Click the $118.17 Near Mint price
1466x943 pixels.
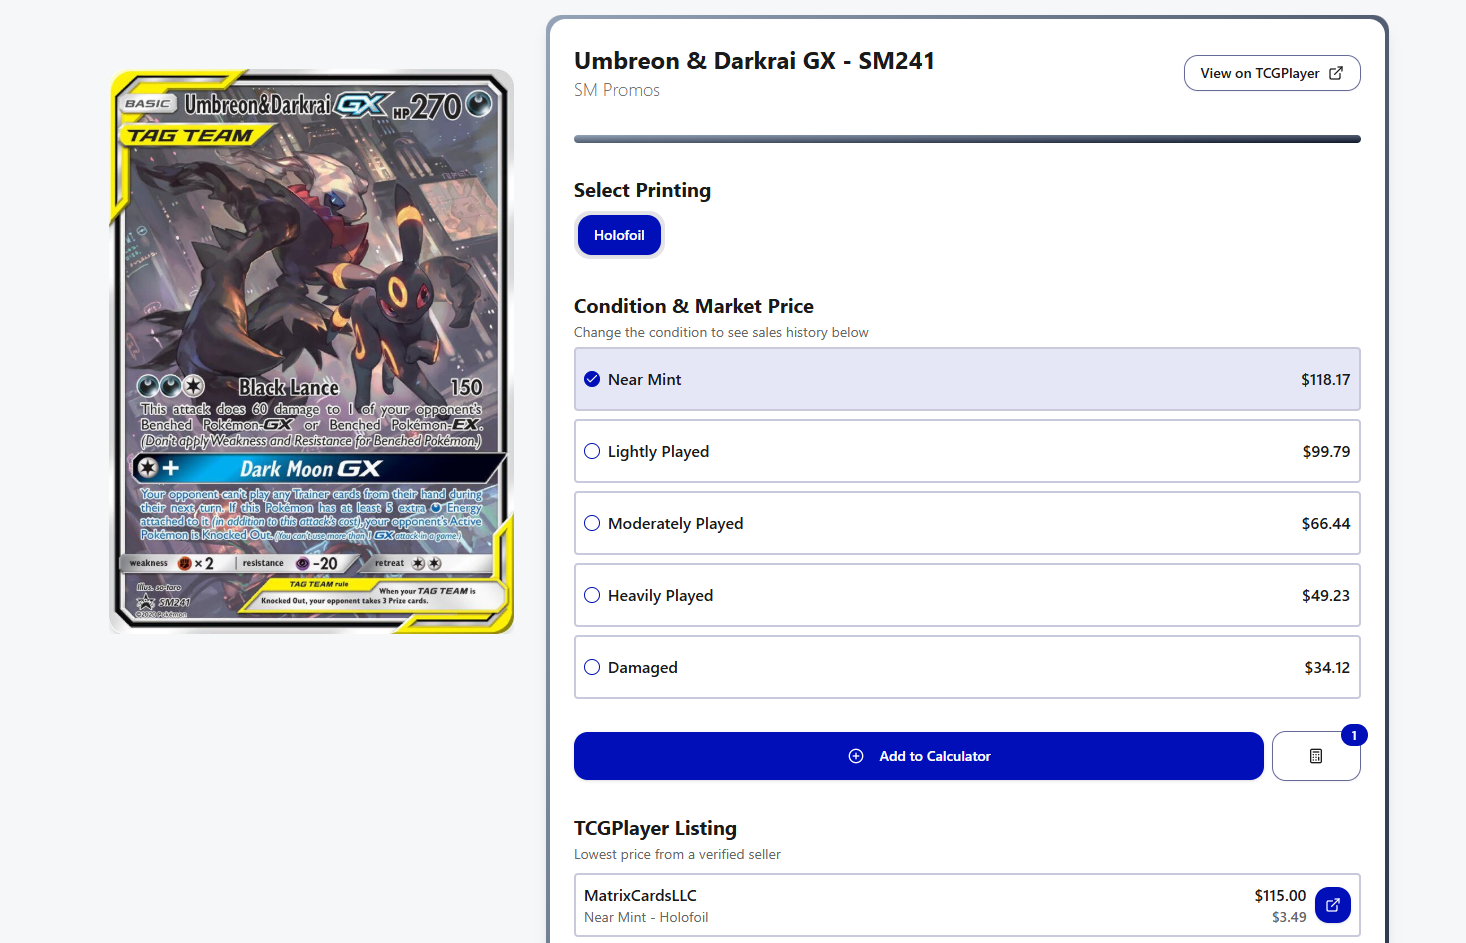point(1325,379)
